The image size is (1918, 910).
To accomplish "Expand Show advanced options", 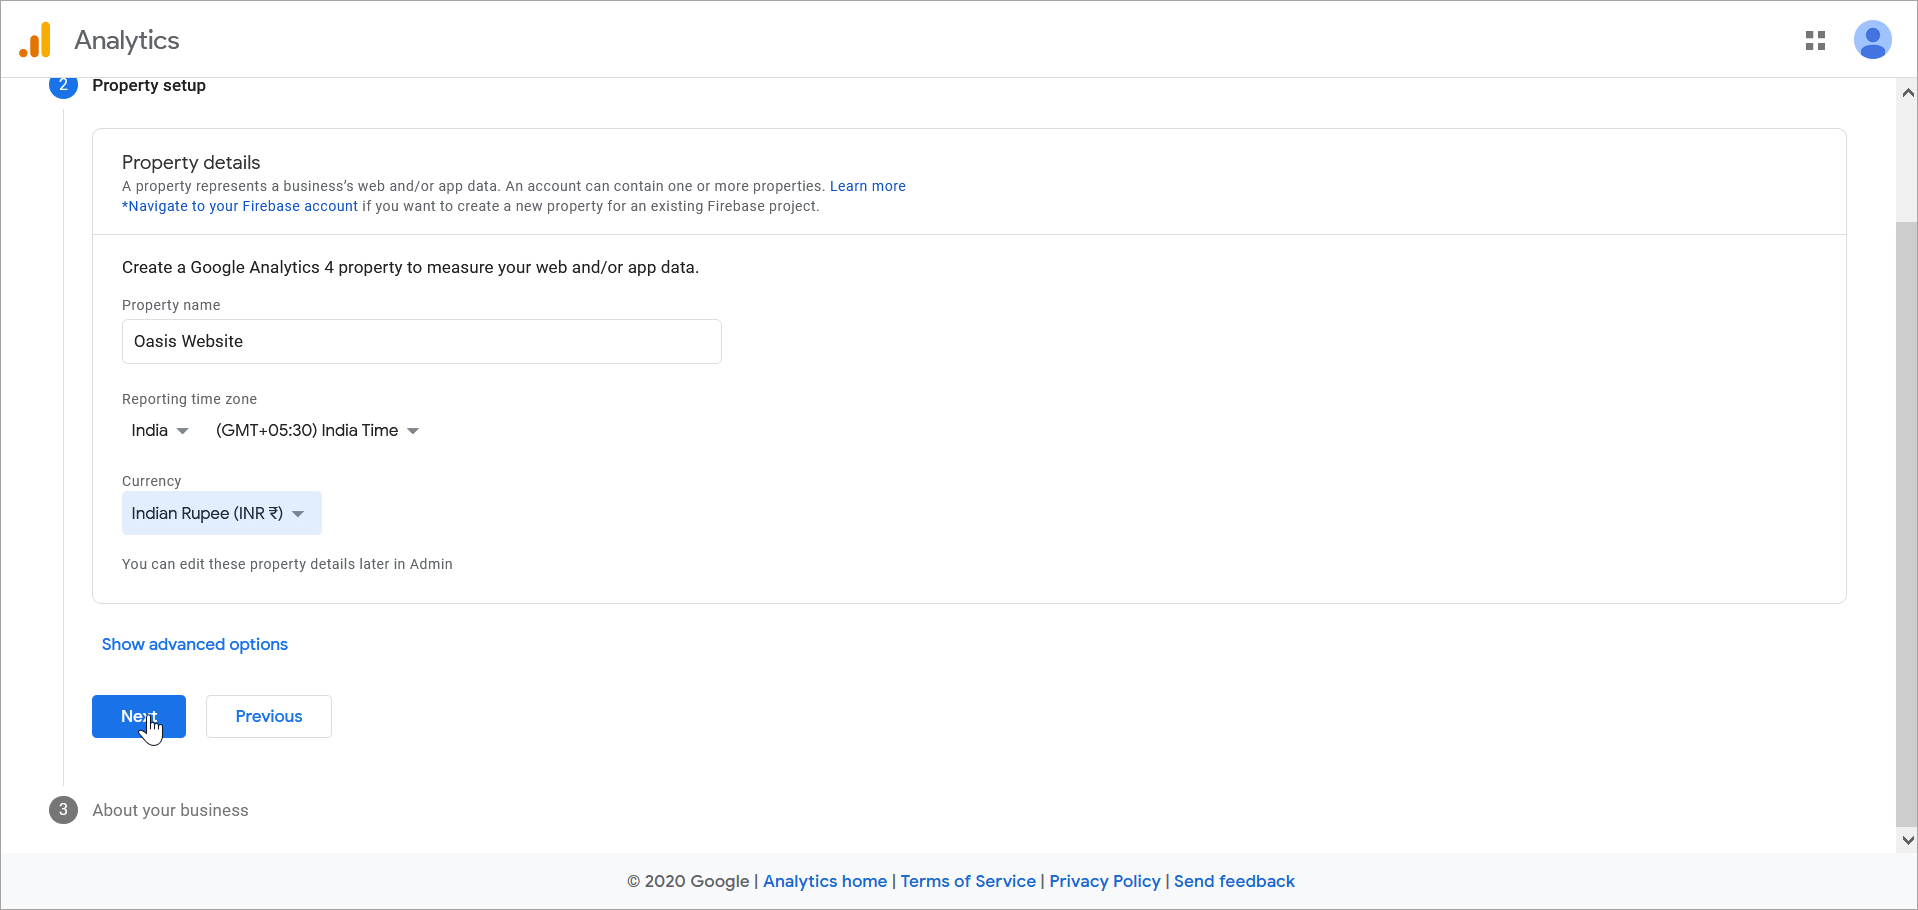I will (195, 644).
